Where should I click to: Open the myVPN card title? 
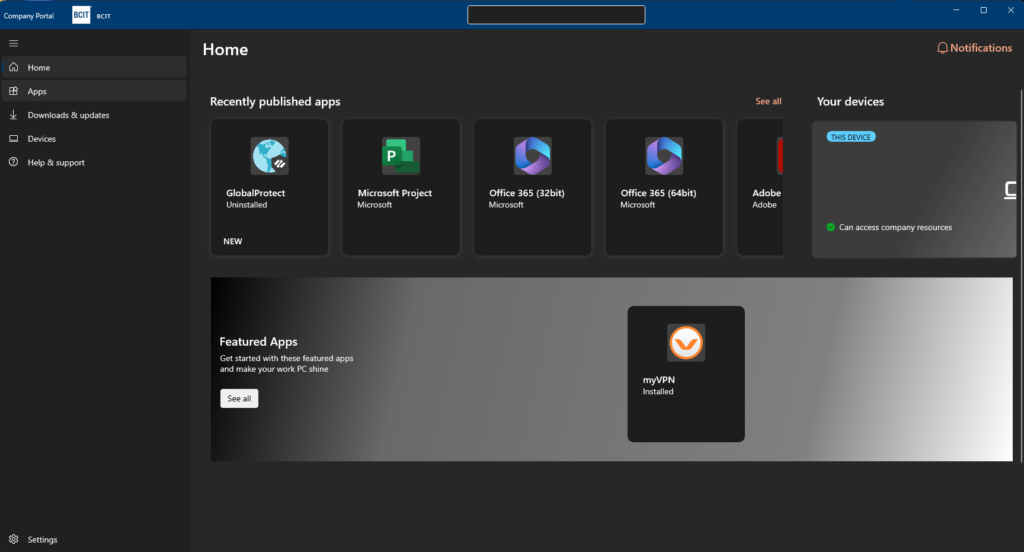pyautogui.click(x=658, y=380)
